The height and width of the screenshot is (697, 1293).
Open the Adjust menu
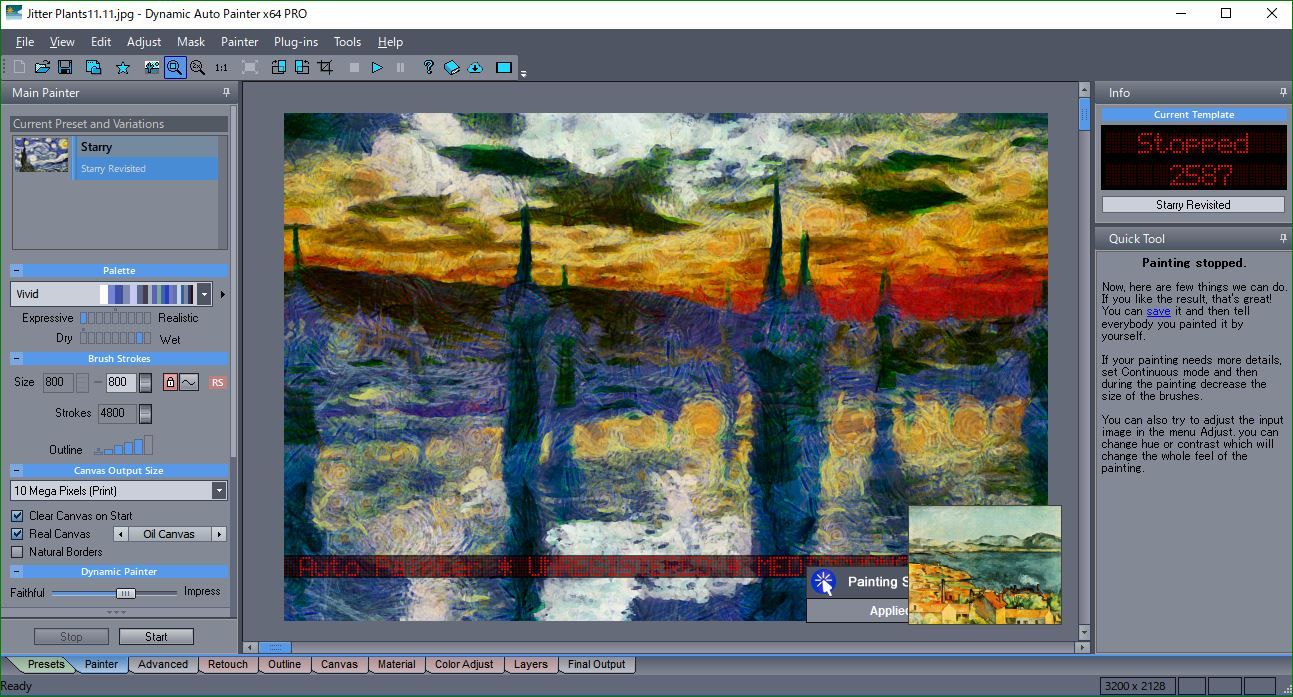point(144,42)
